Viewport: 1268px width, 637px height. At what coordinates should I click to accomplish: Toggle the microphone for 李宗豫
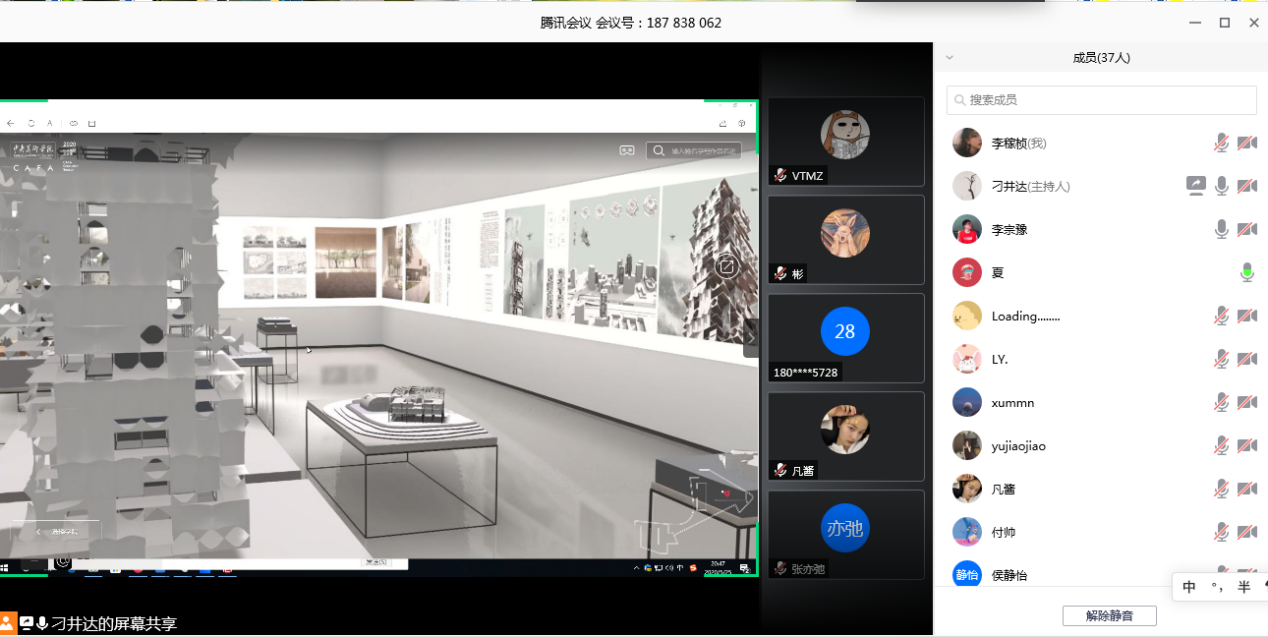click(1221, 229)
